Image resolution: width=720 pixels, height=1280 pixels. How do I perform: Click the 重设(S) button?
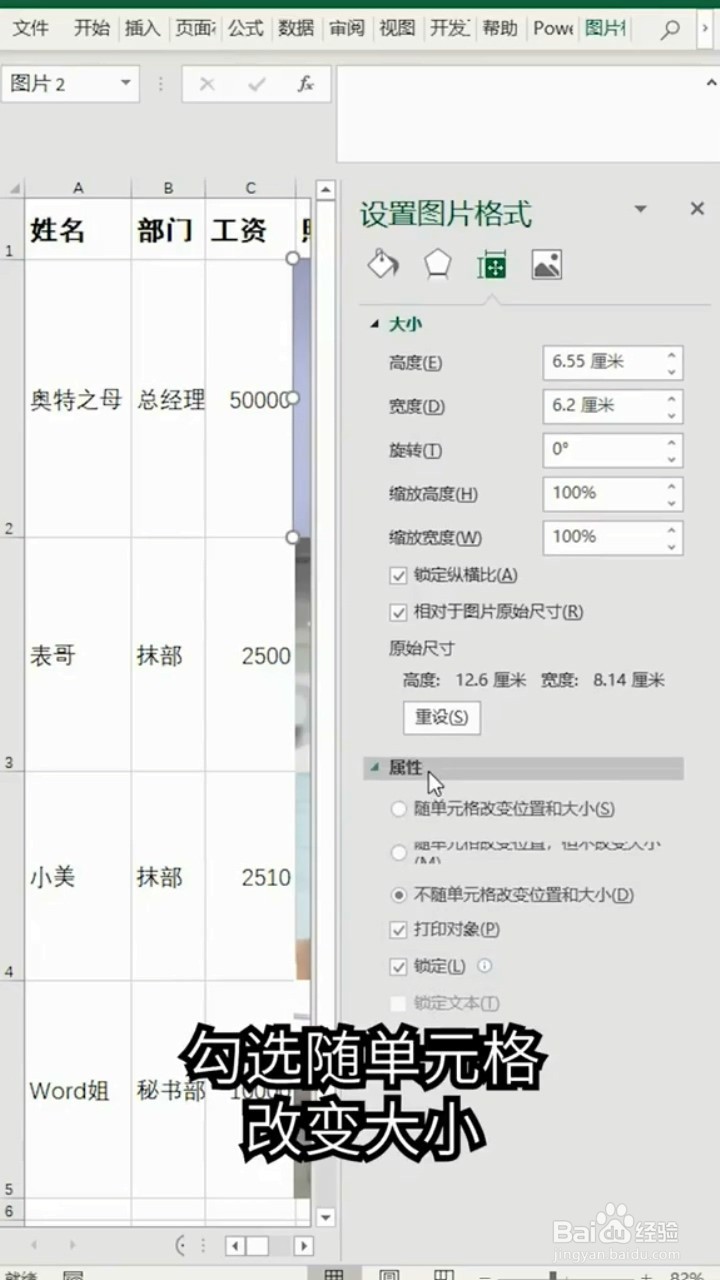[442, 718]
